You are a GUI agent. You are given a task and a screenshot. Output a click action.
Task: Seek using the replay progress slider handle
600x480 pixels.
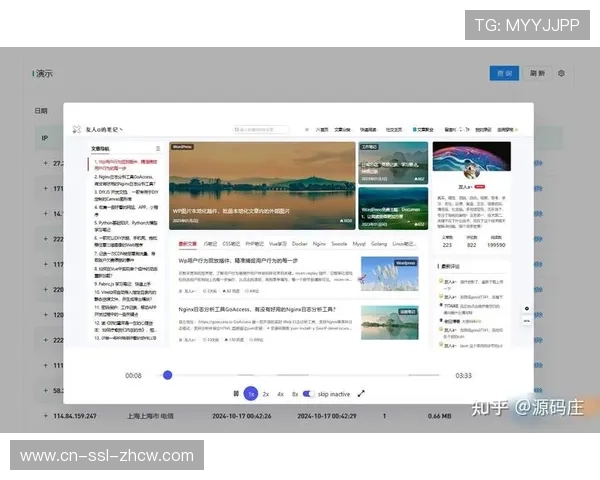click(x=167, y=375)
